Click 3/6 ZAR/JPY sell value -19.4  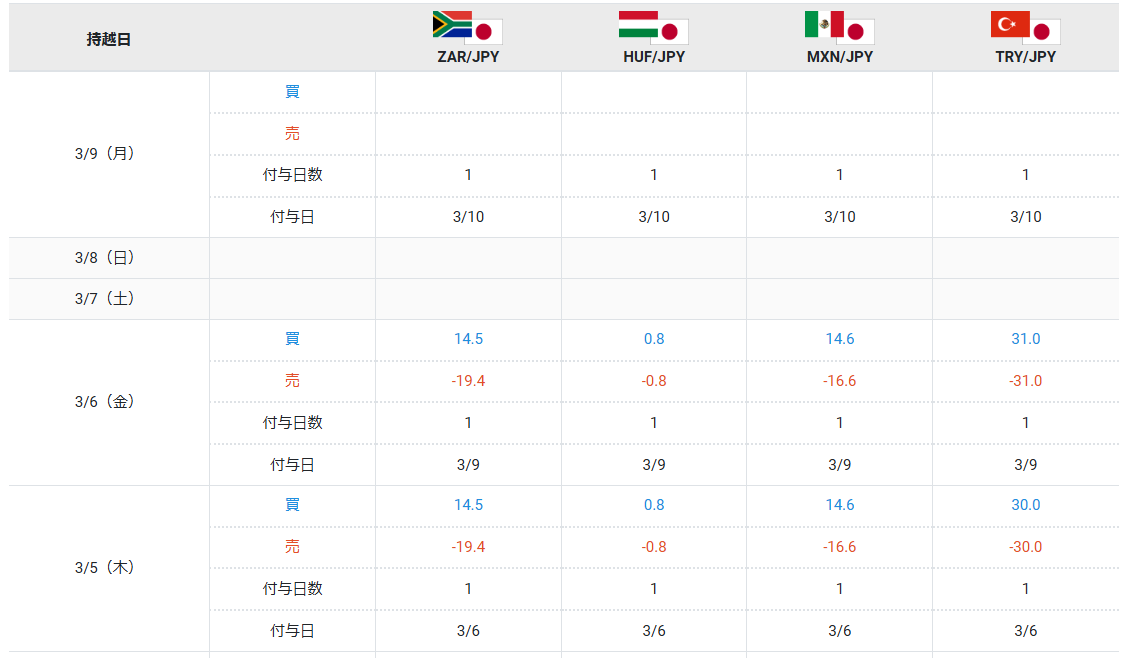click(x=468, y=381)
